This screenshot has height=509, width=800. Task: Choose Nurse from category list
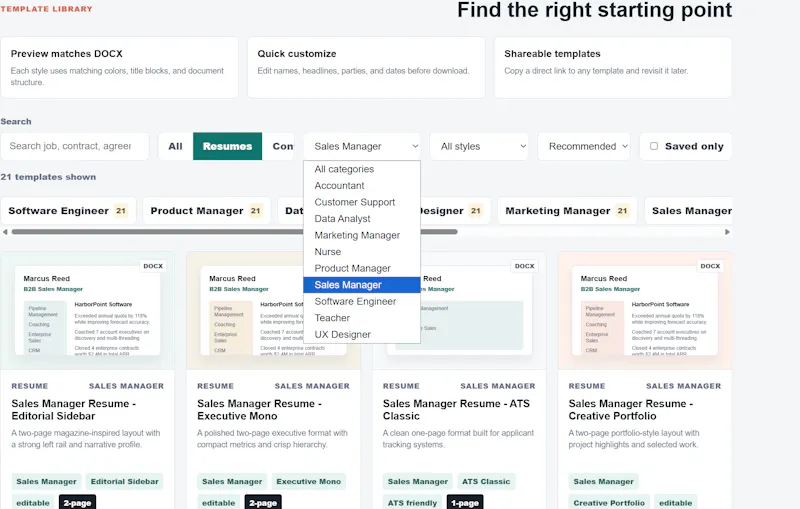click(x=362, y=252)
